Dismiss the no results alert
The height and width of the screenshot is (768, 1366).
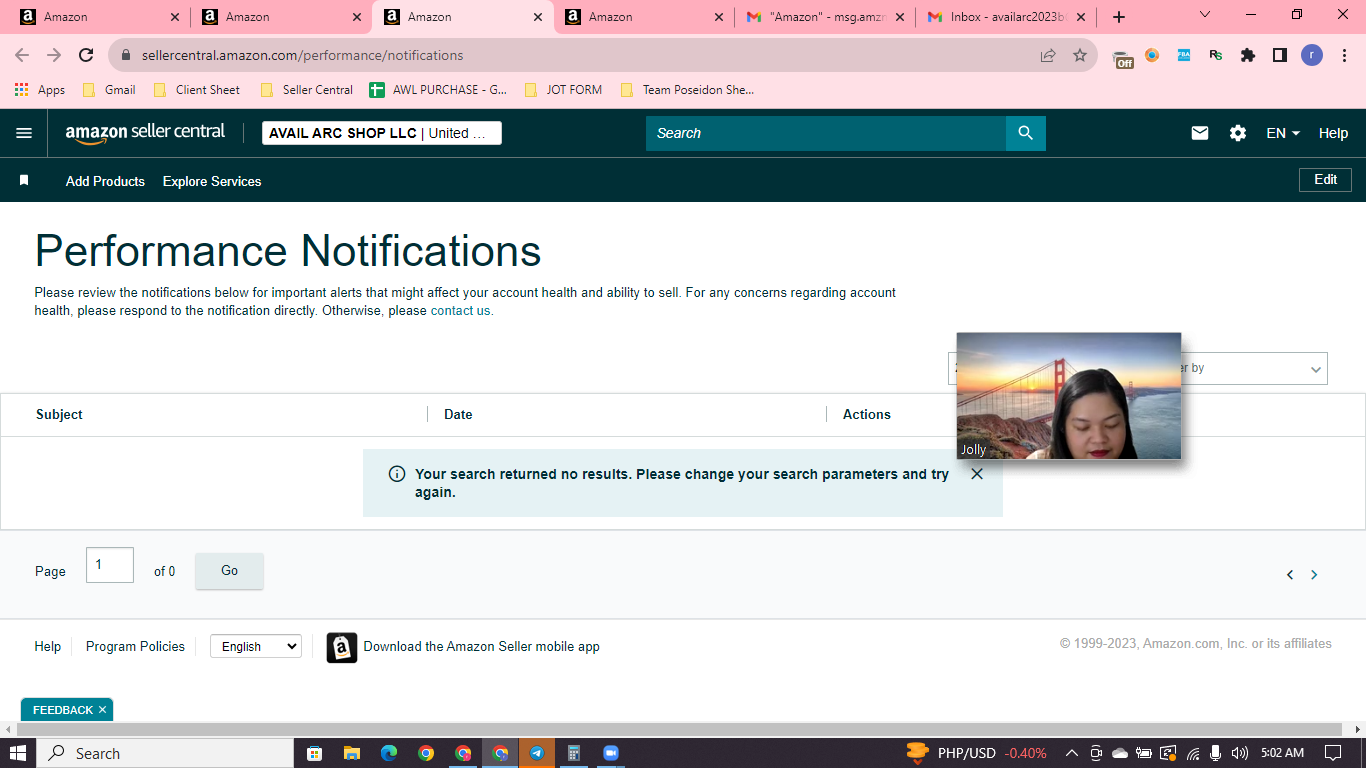[x=977, y=474]
